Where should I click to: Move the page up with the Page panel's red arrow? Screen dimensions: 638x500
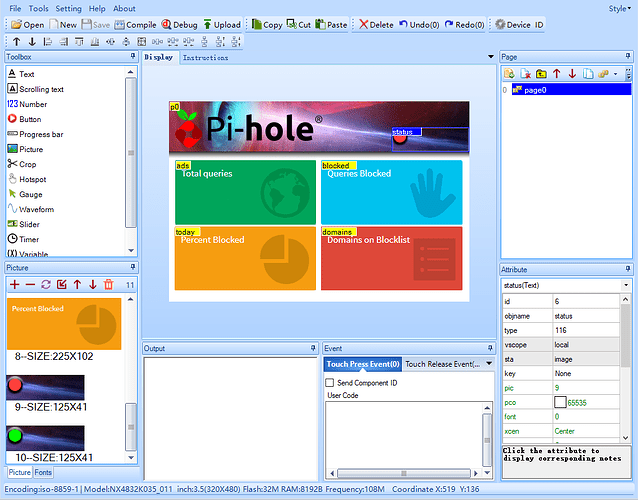[557, 74]
